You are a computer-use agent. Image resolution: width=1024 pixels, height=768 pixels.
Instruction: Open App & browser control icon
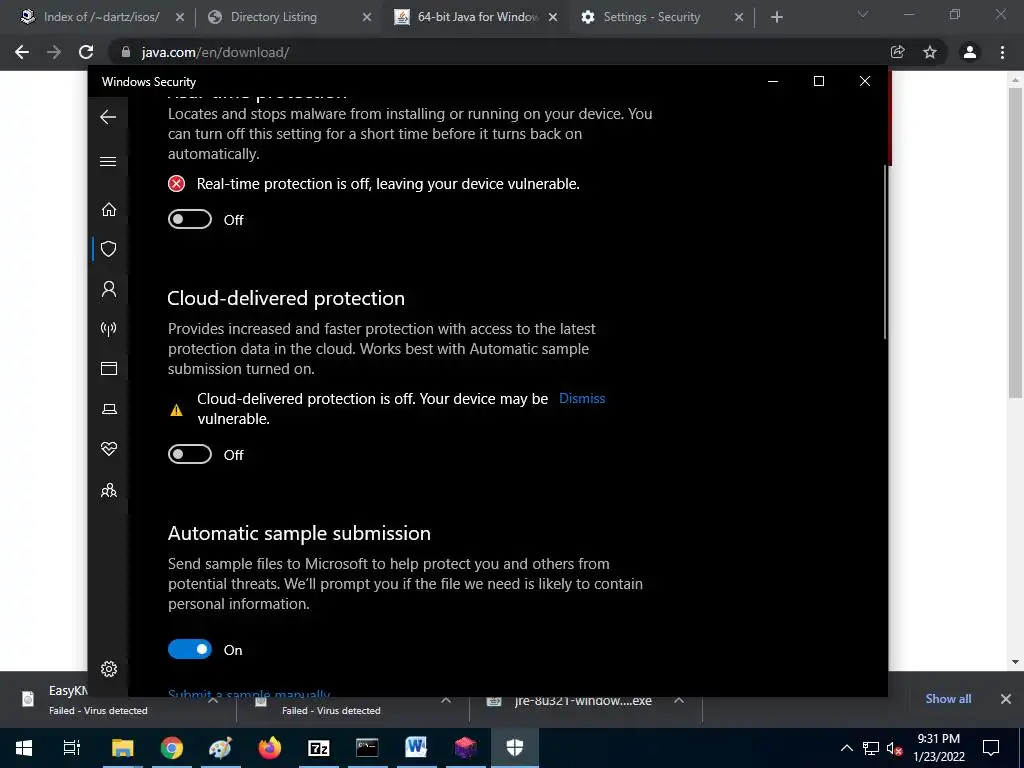[x=108, y=368]
